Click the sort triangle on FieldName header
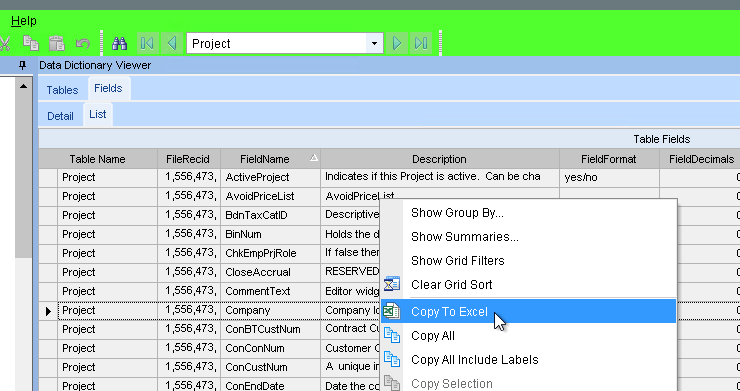Screen dimensions: 740x391 point(314,158)
